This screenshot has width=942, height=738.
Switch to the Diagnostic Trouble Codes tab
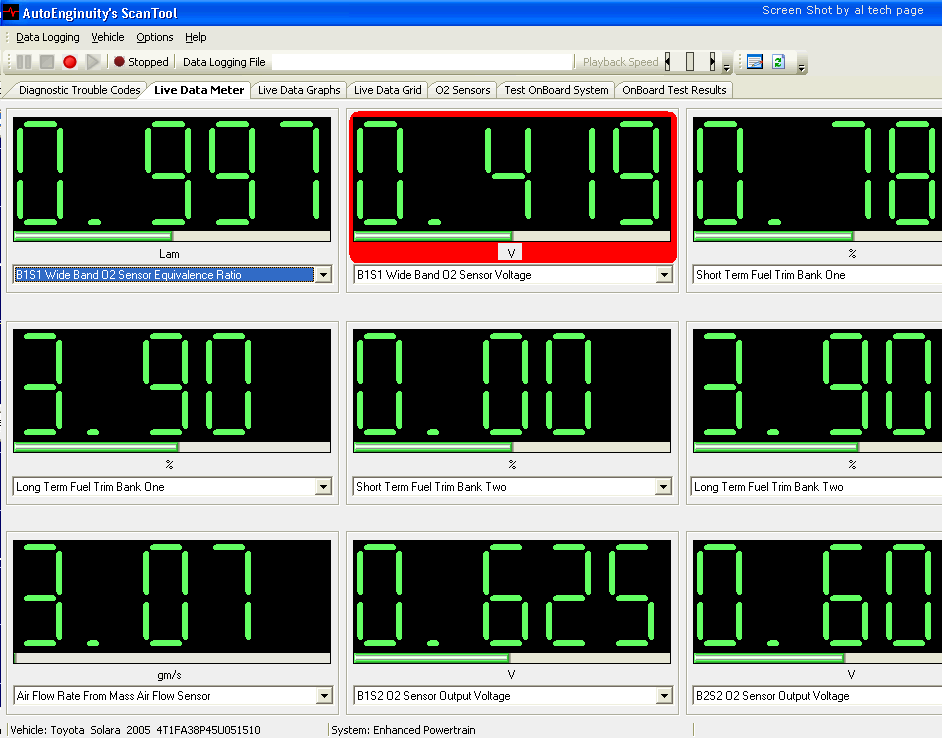pyautogui.click(x=79, y=90)
